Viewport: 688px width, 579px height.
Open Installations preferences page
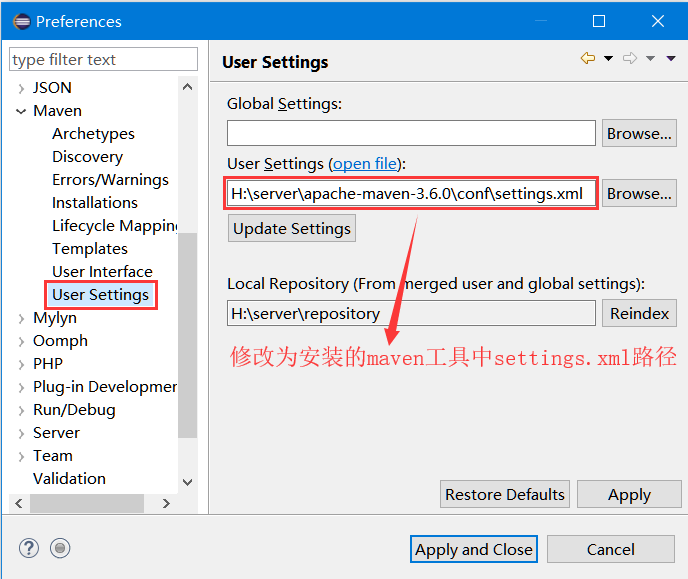(95, 203)
